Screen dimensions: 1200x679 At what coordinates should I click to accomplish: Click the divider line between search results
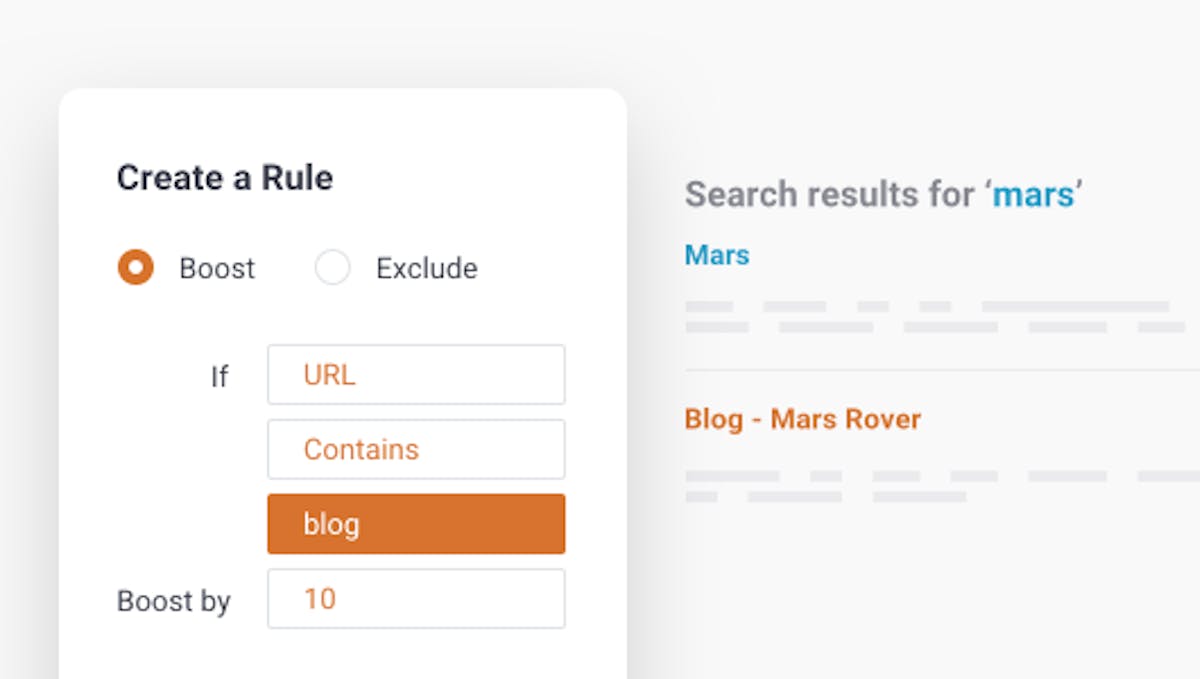(942, 370)
